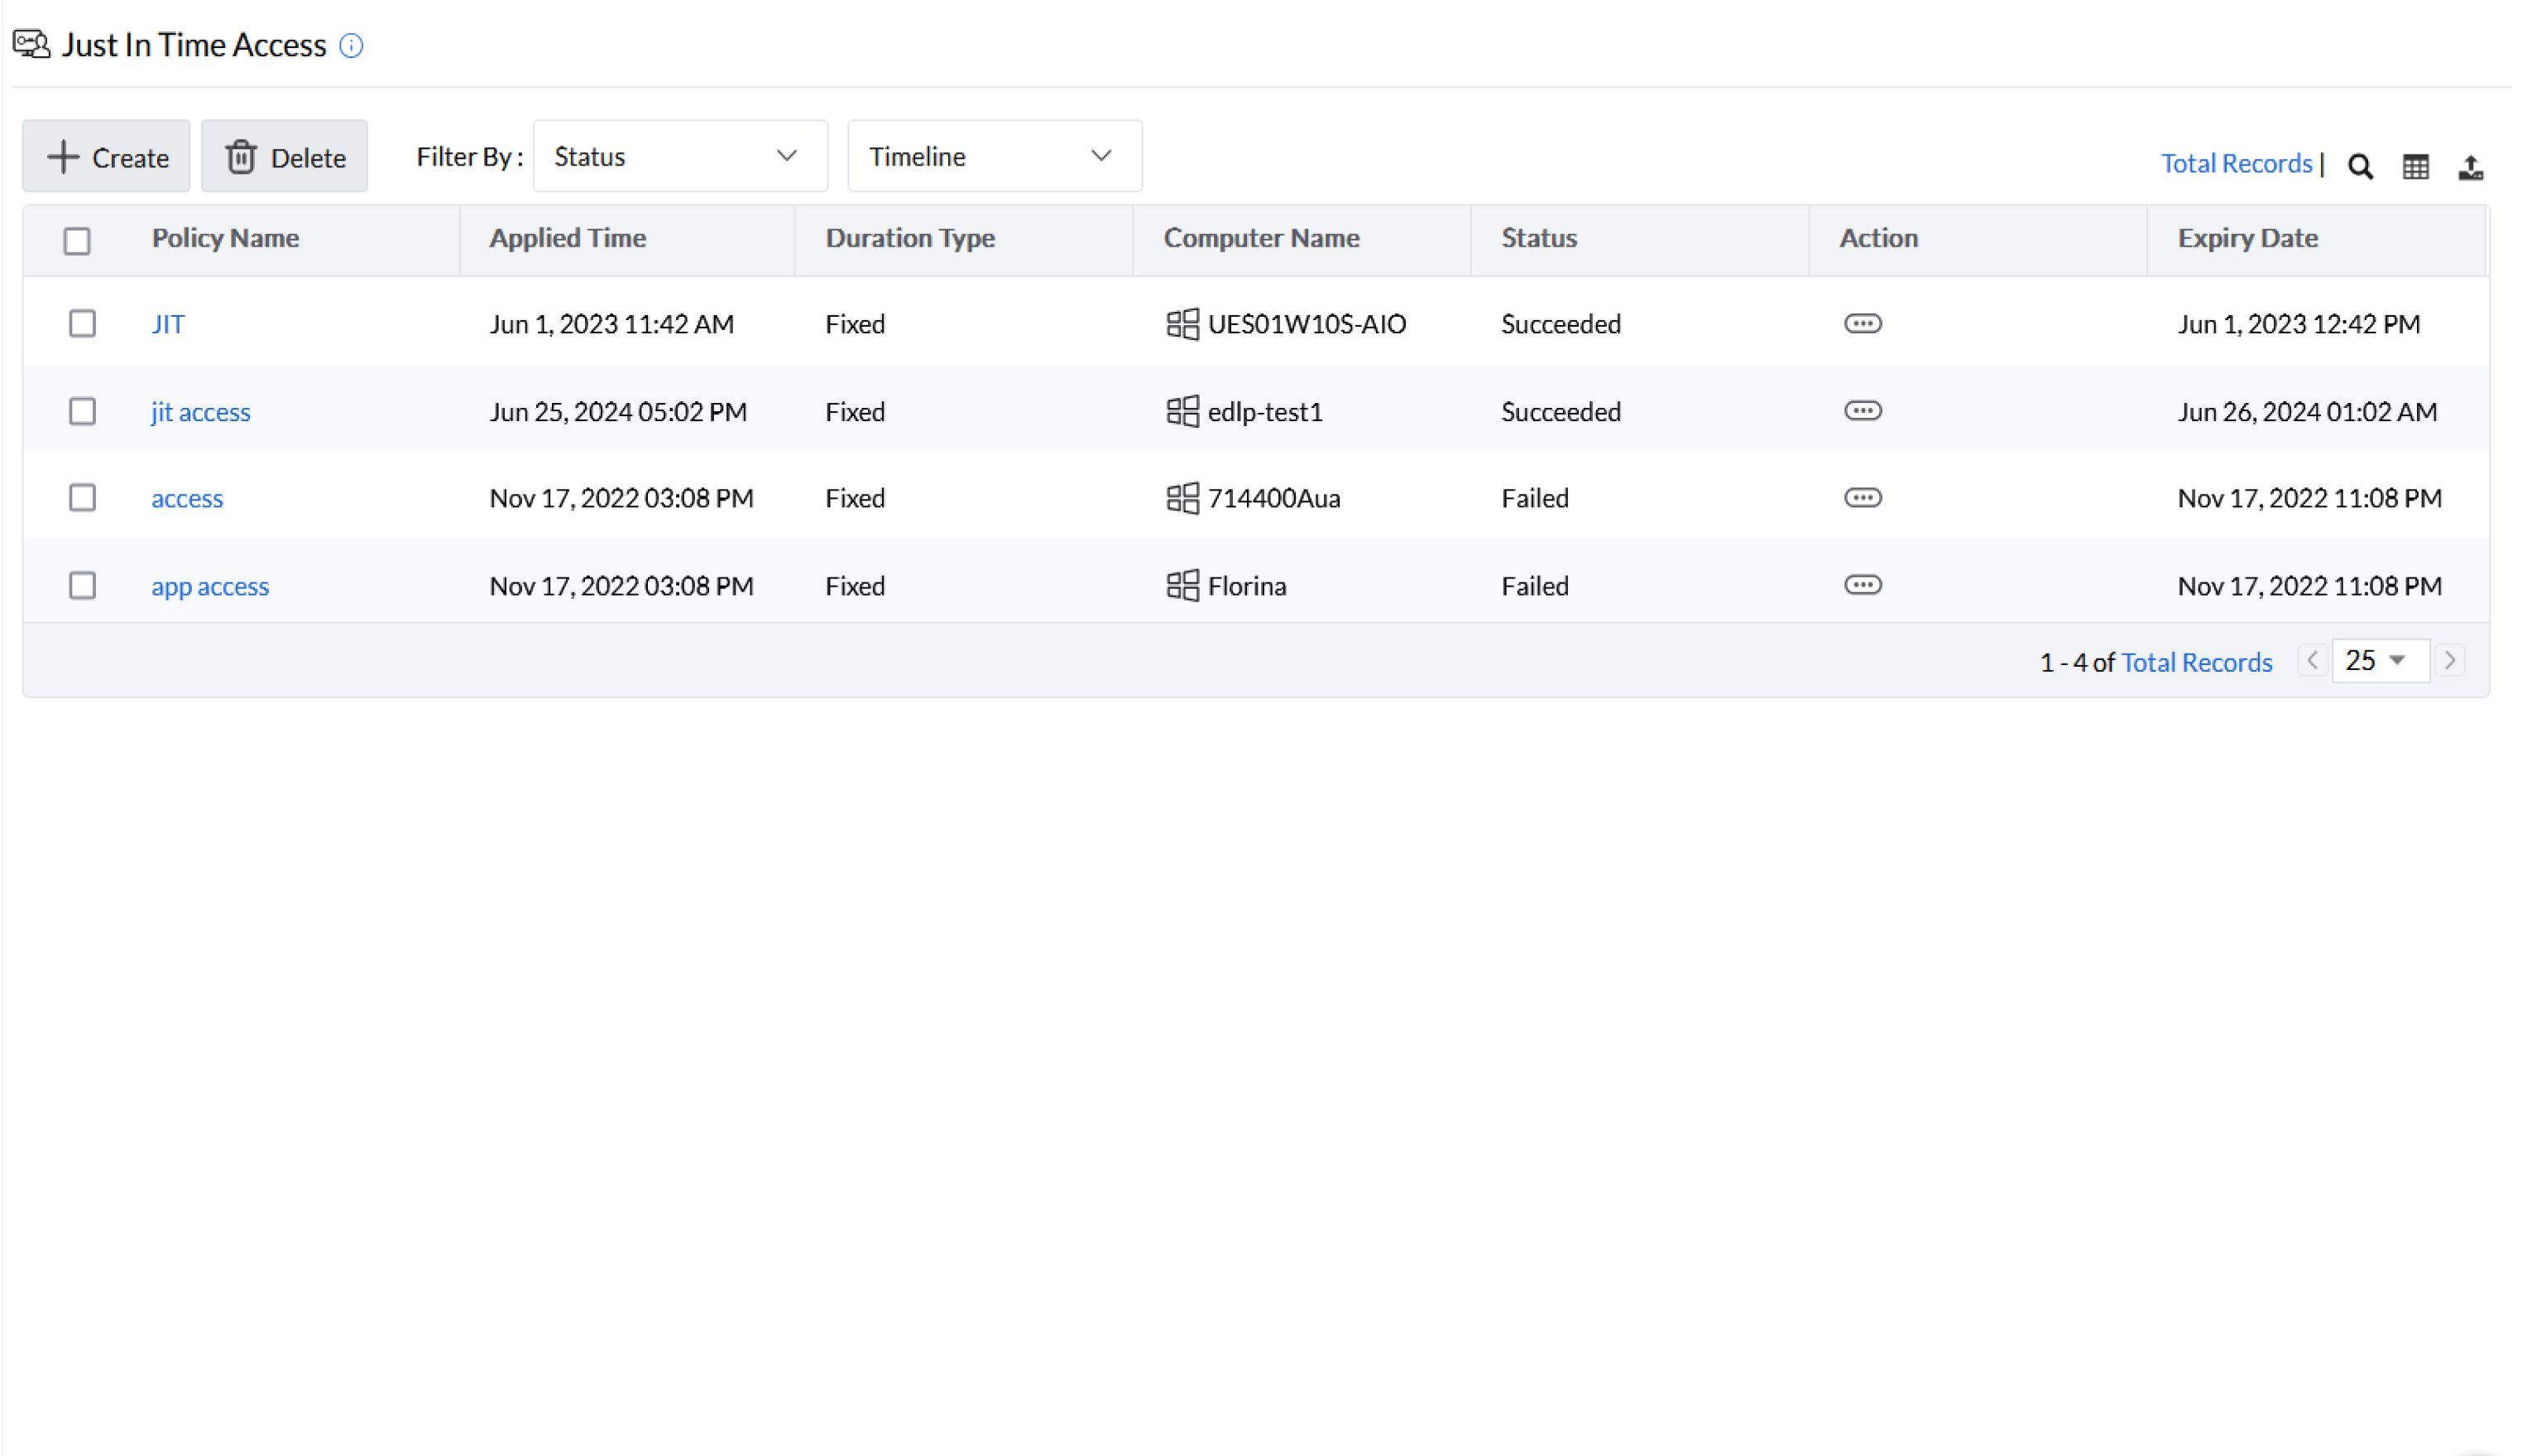Tick the checkbox for JIT policy
This screenshot has height=1456, width=2527.
click(82, 324)
